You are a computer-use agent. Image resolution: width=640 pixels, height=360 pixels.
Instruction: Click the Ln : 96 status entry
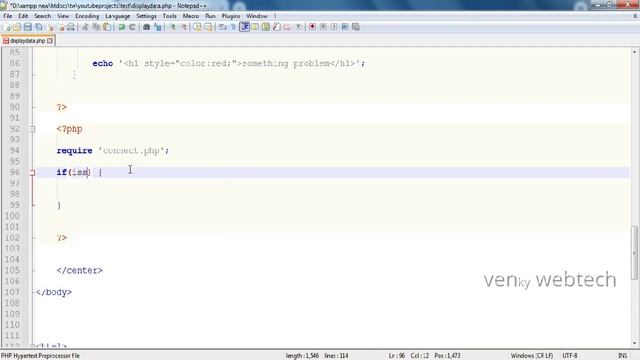[x=397, y=356]
